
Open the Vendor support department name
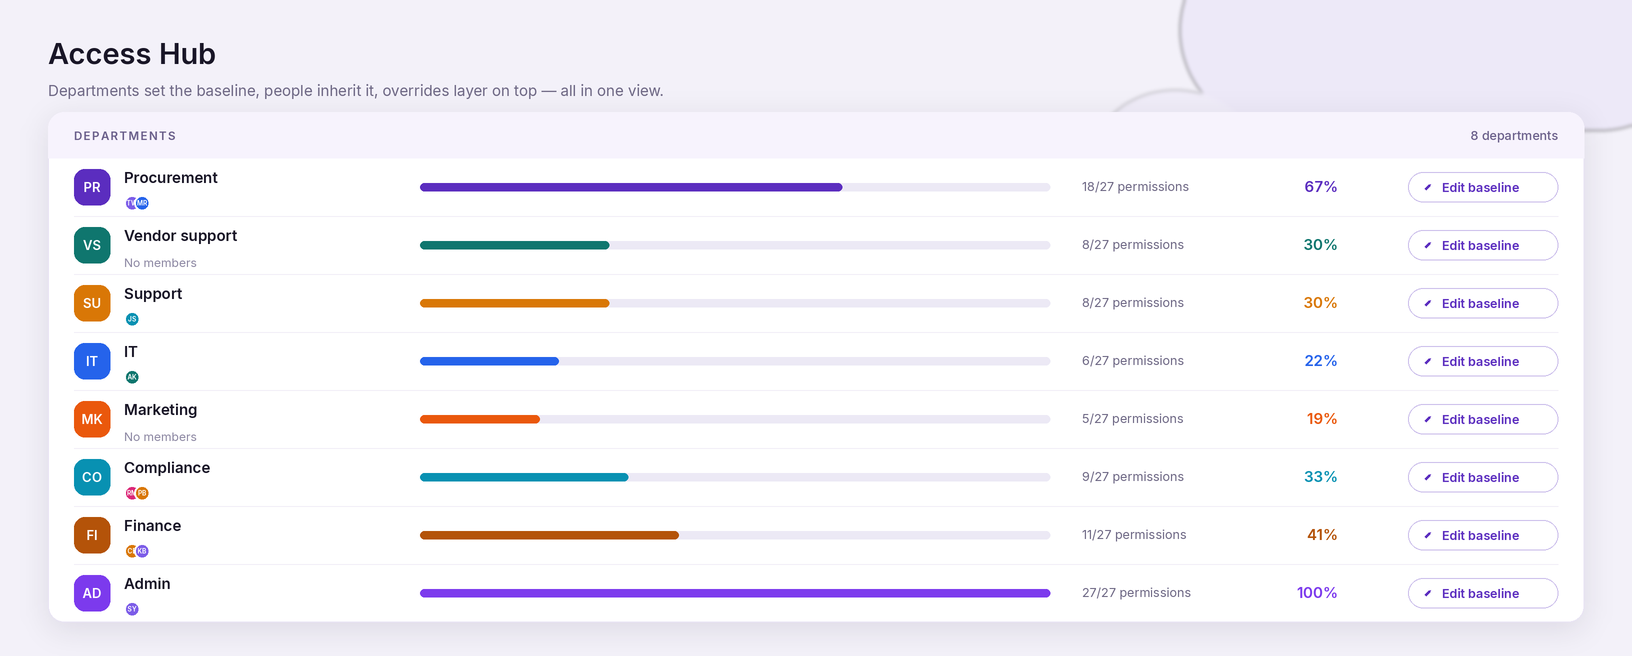(x=181, y=236)
